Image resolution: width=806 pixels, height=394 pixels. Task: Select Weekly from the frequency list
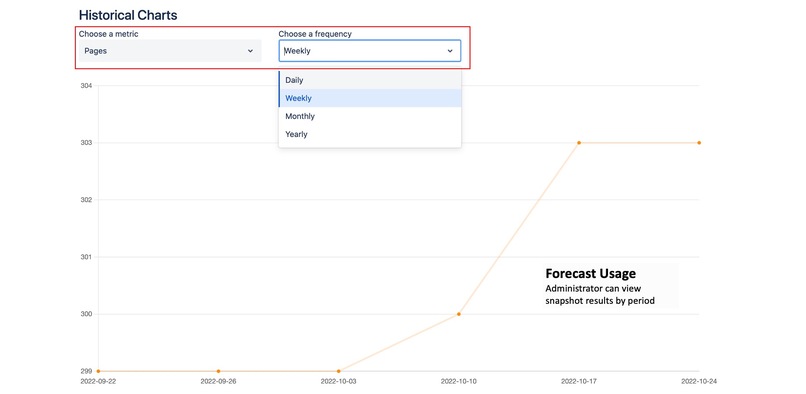coord(370,98)
